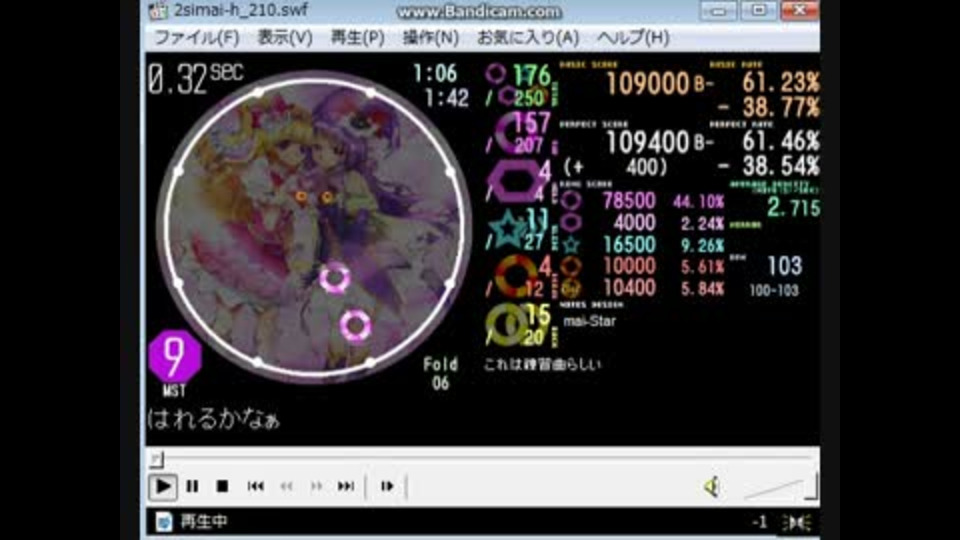
Task: Click the yellow ring icon beside 15
Action: click(x=507, y=324)
